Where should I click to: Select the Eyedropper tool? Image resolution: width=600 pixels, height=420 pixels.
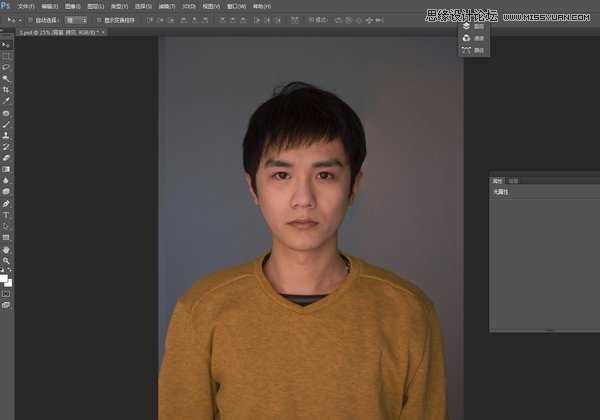(x=6, y=101)
